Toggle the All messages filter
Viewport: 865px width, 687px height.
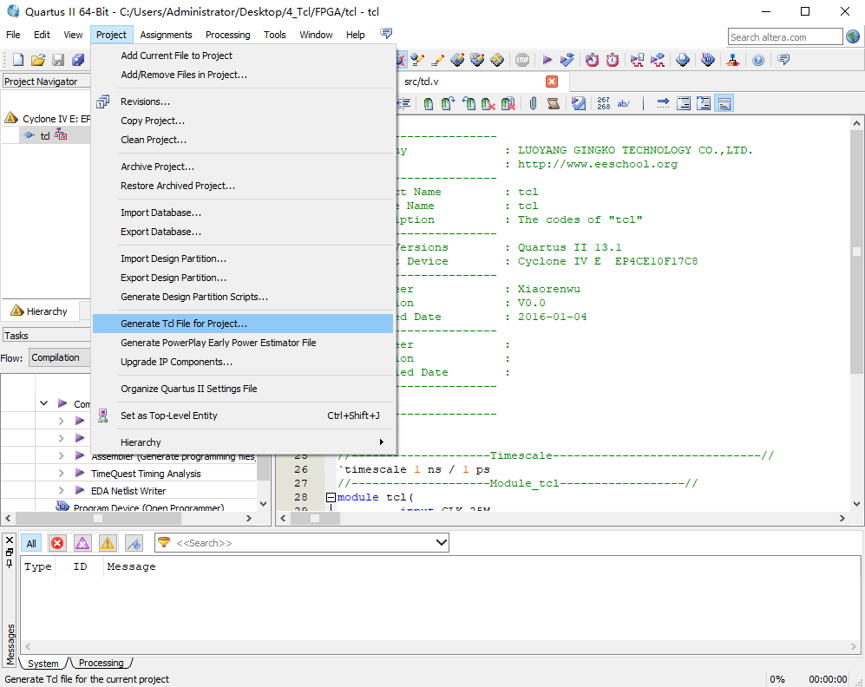pyautogui.click(x=31, y=543)
